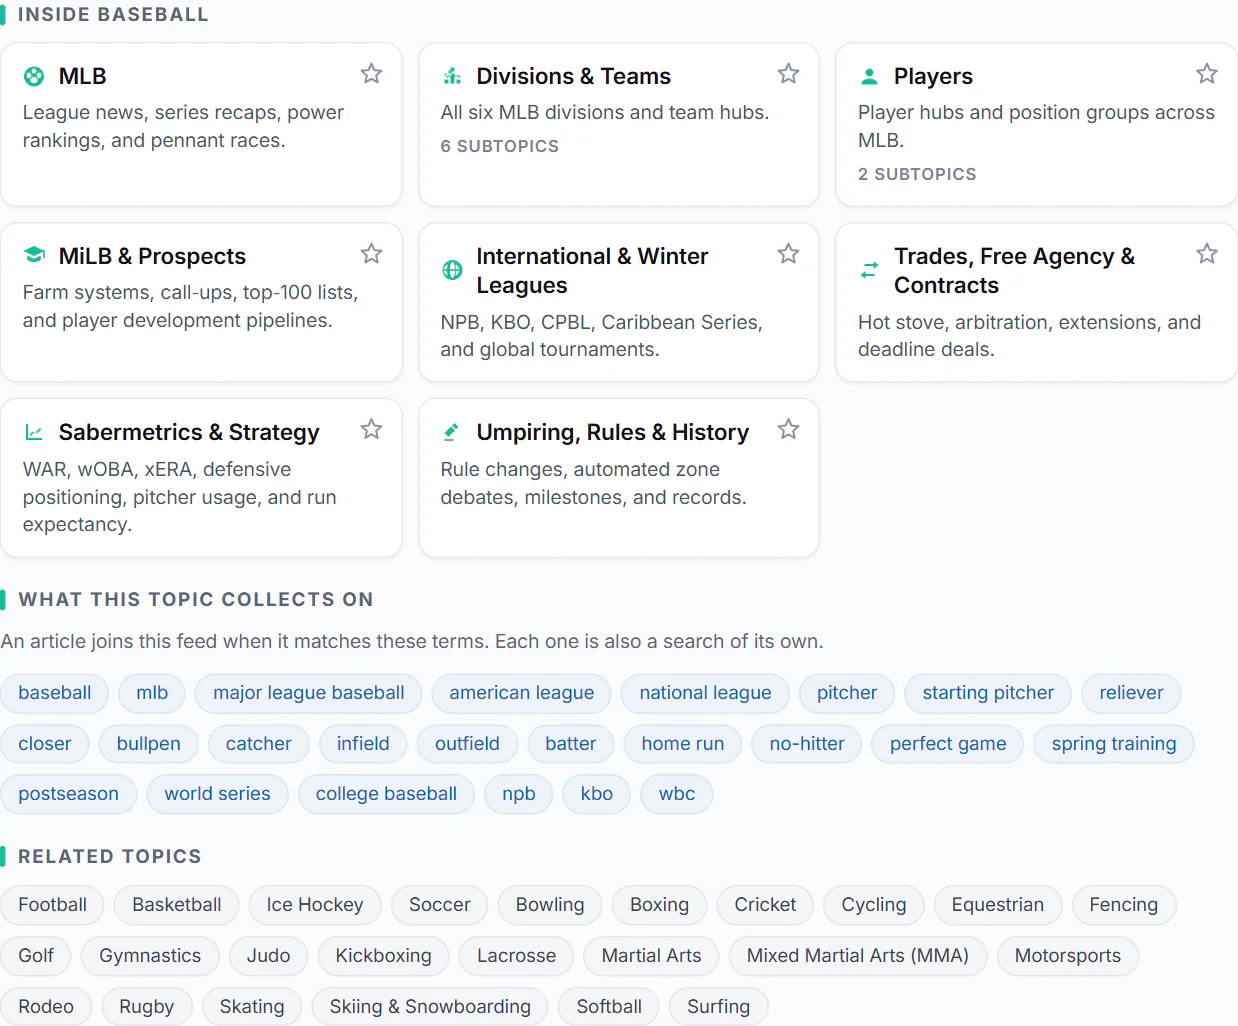Select the no-hitter term chip

coord(807,744)
